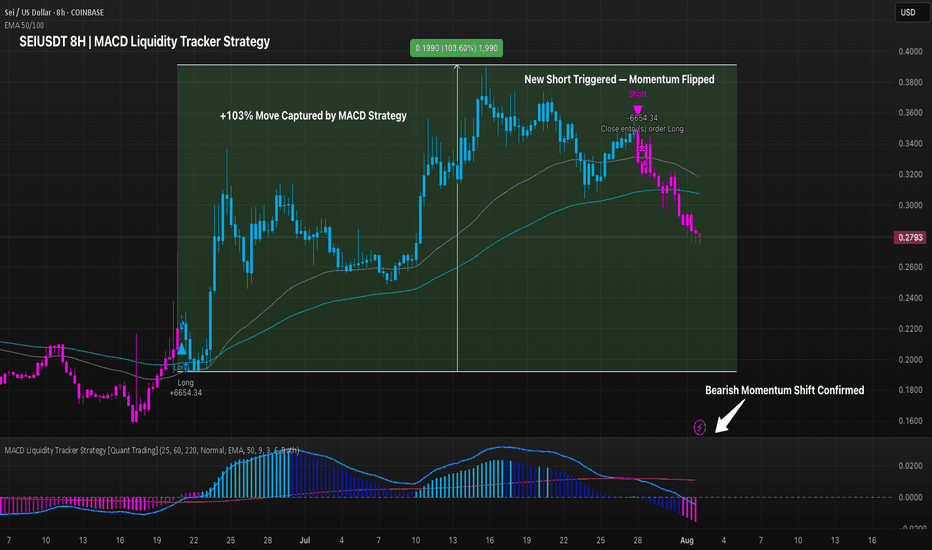Select the New Short Triggered annotation text
This screenshot has height=550, width=932.
(620, 79)
